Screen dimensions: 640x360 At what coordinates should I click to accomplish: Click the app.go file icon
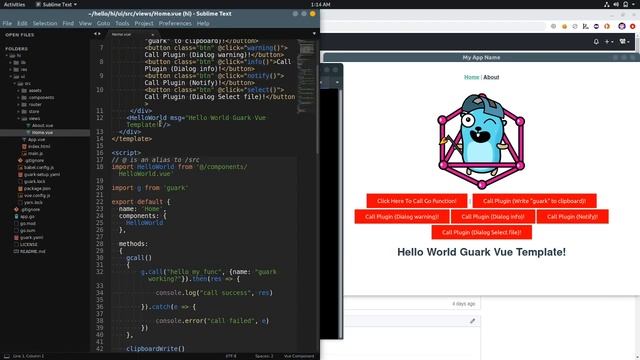[16, 216]
